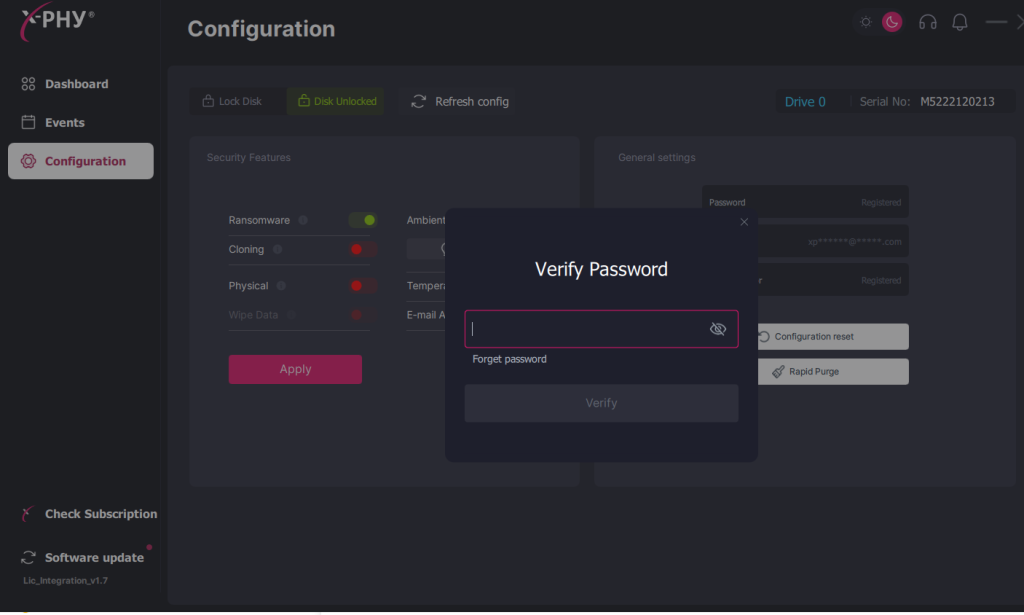This screenshot has width=1024, height=615.
Task: Open the Dashboard page
Action: [76, 84]
